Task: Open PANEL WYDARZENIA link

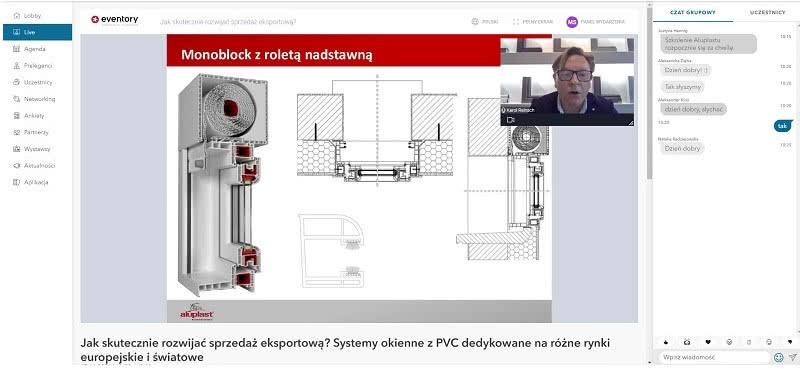Action: pos(603,22)
